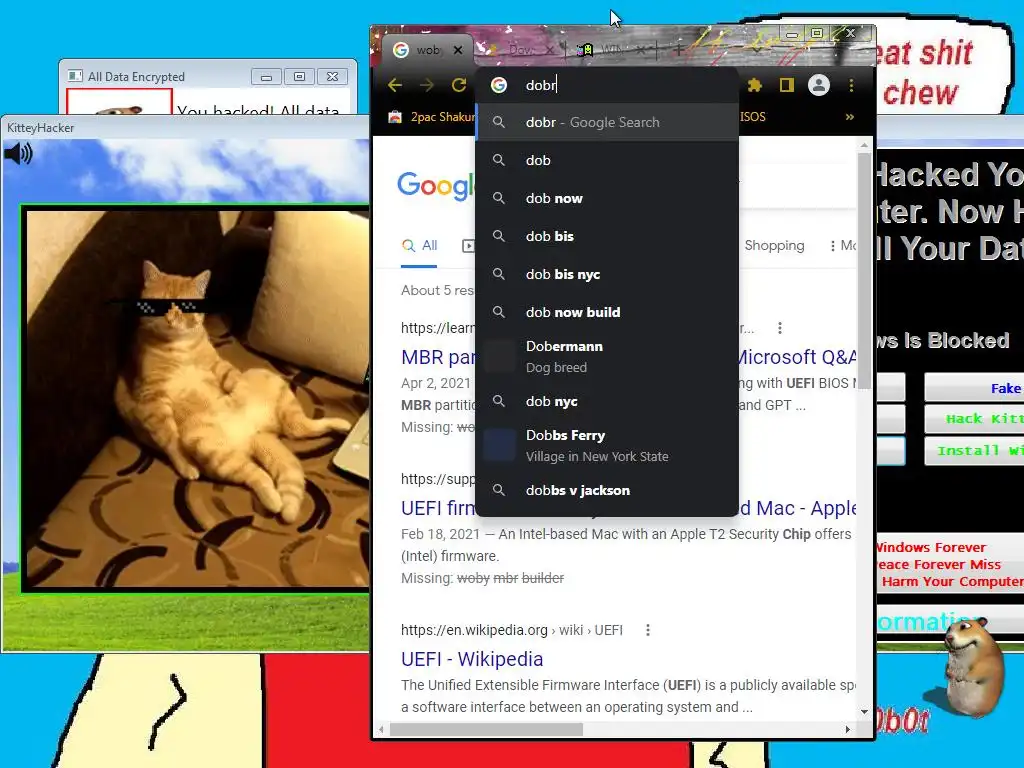
Task: Click the Google icon in the address bar
Action: (x=499, y=85)
